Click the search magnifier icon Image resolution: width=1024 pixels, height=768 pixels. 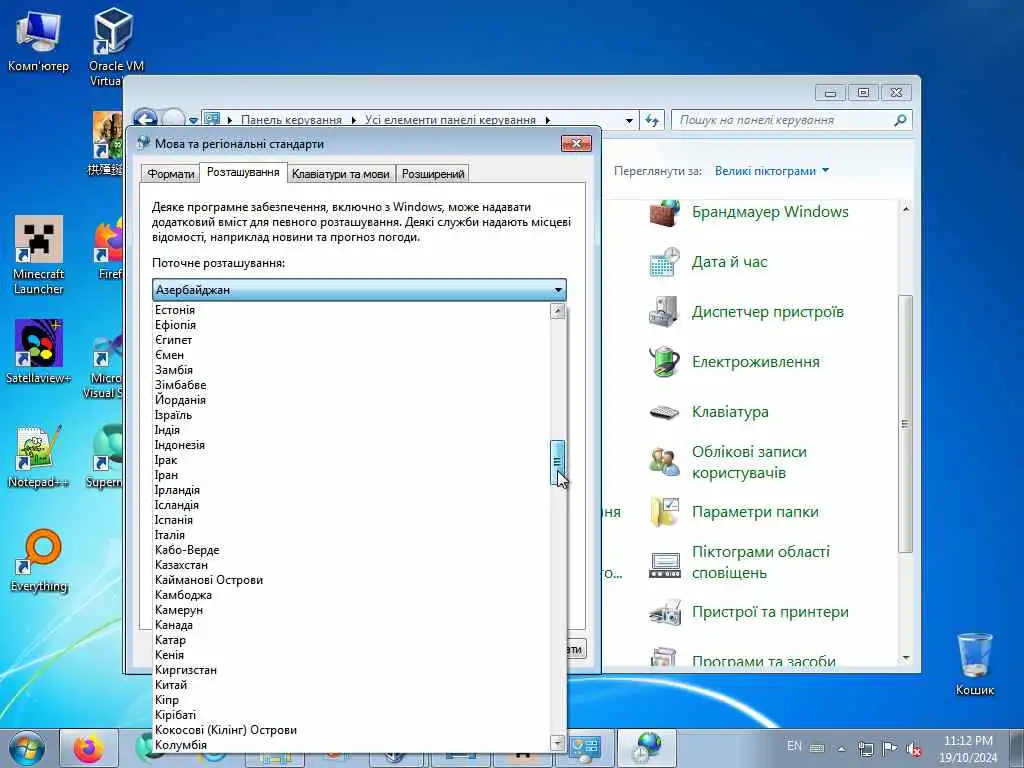click(x=899, y=120)
